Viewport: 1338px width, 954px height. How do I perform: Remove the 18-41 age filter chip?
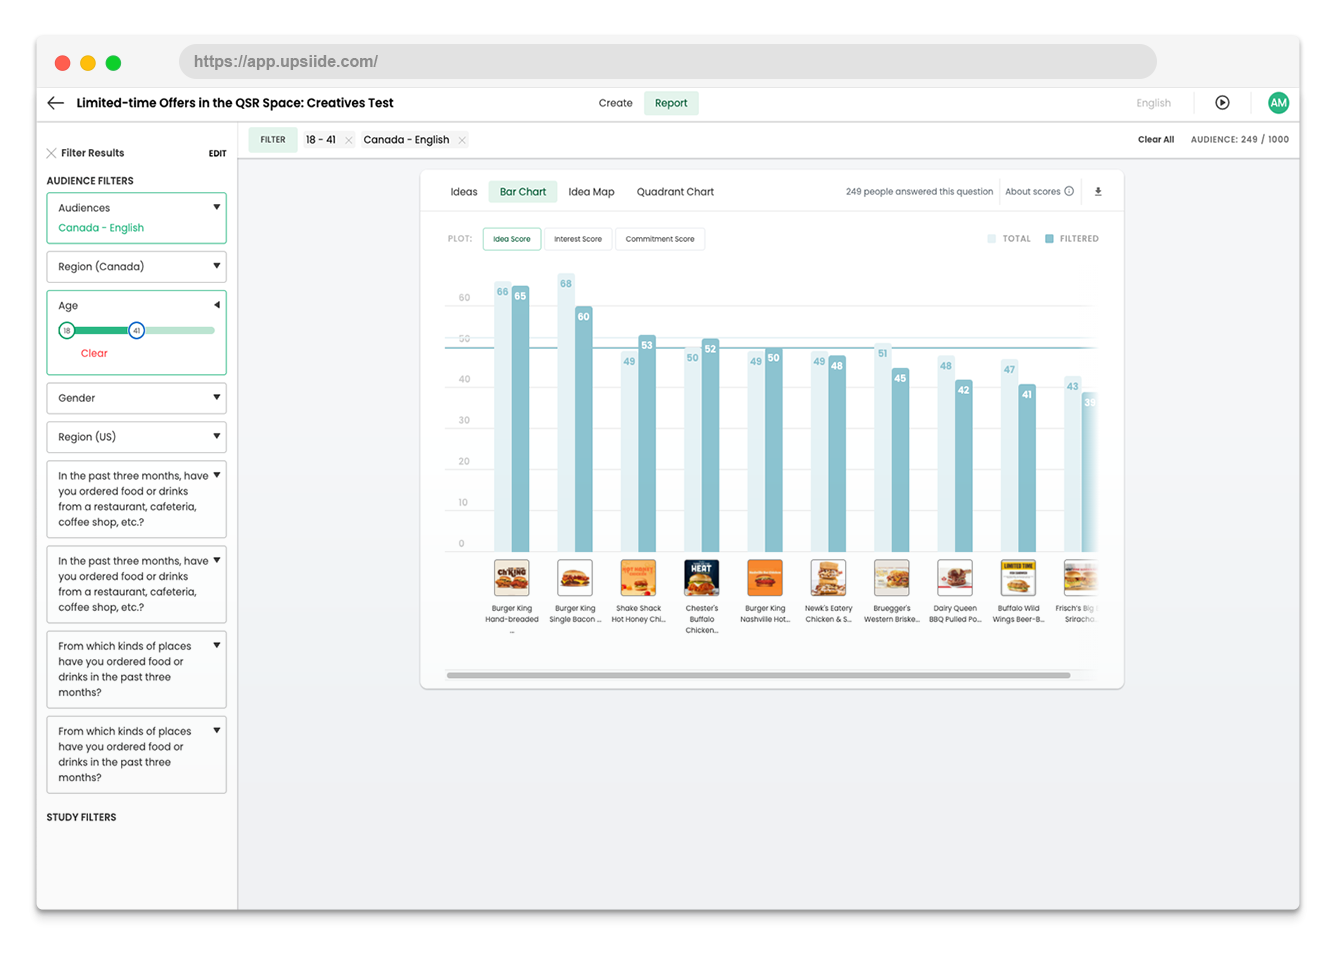click(x=347, y=139)
